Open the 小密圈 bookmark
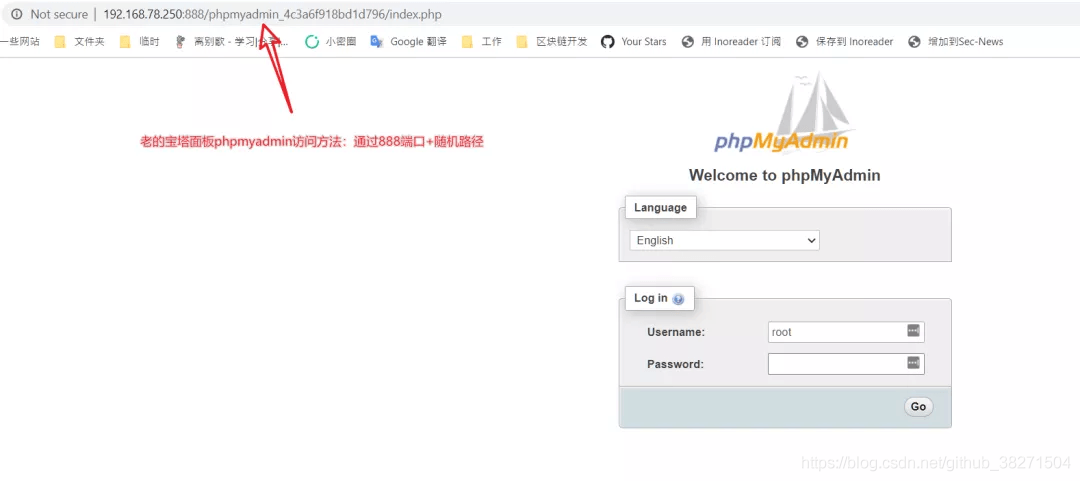The image size is (1080, 481). pyautogui.click(x=331, y=41)
